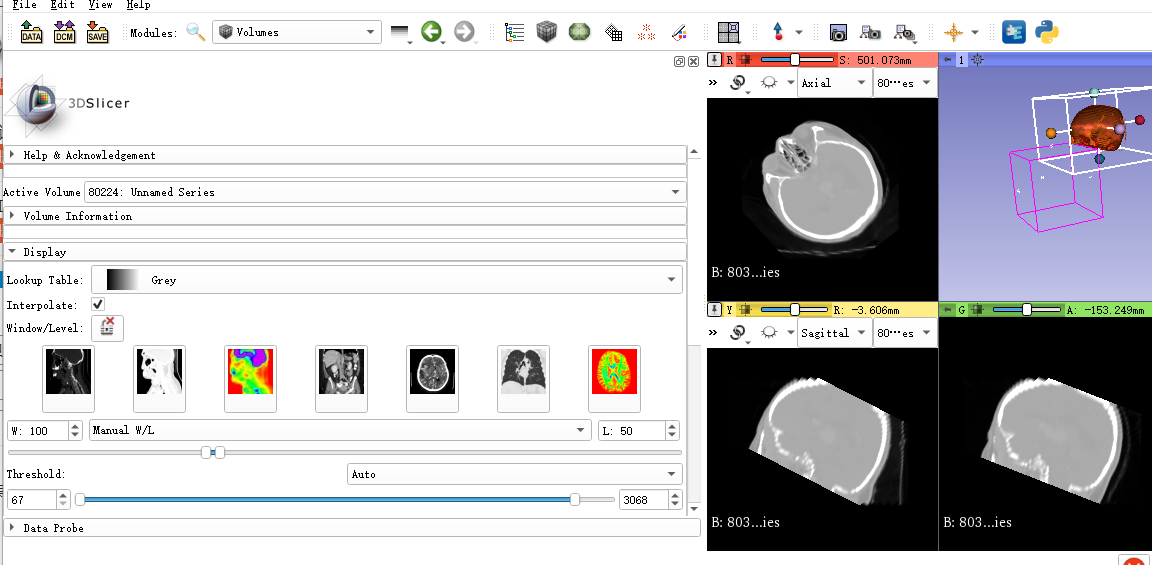Open the Axial orientation dropdown

[834, 83]
